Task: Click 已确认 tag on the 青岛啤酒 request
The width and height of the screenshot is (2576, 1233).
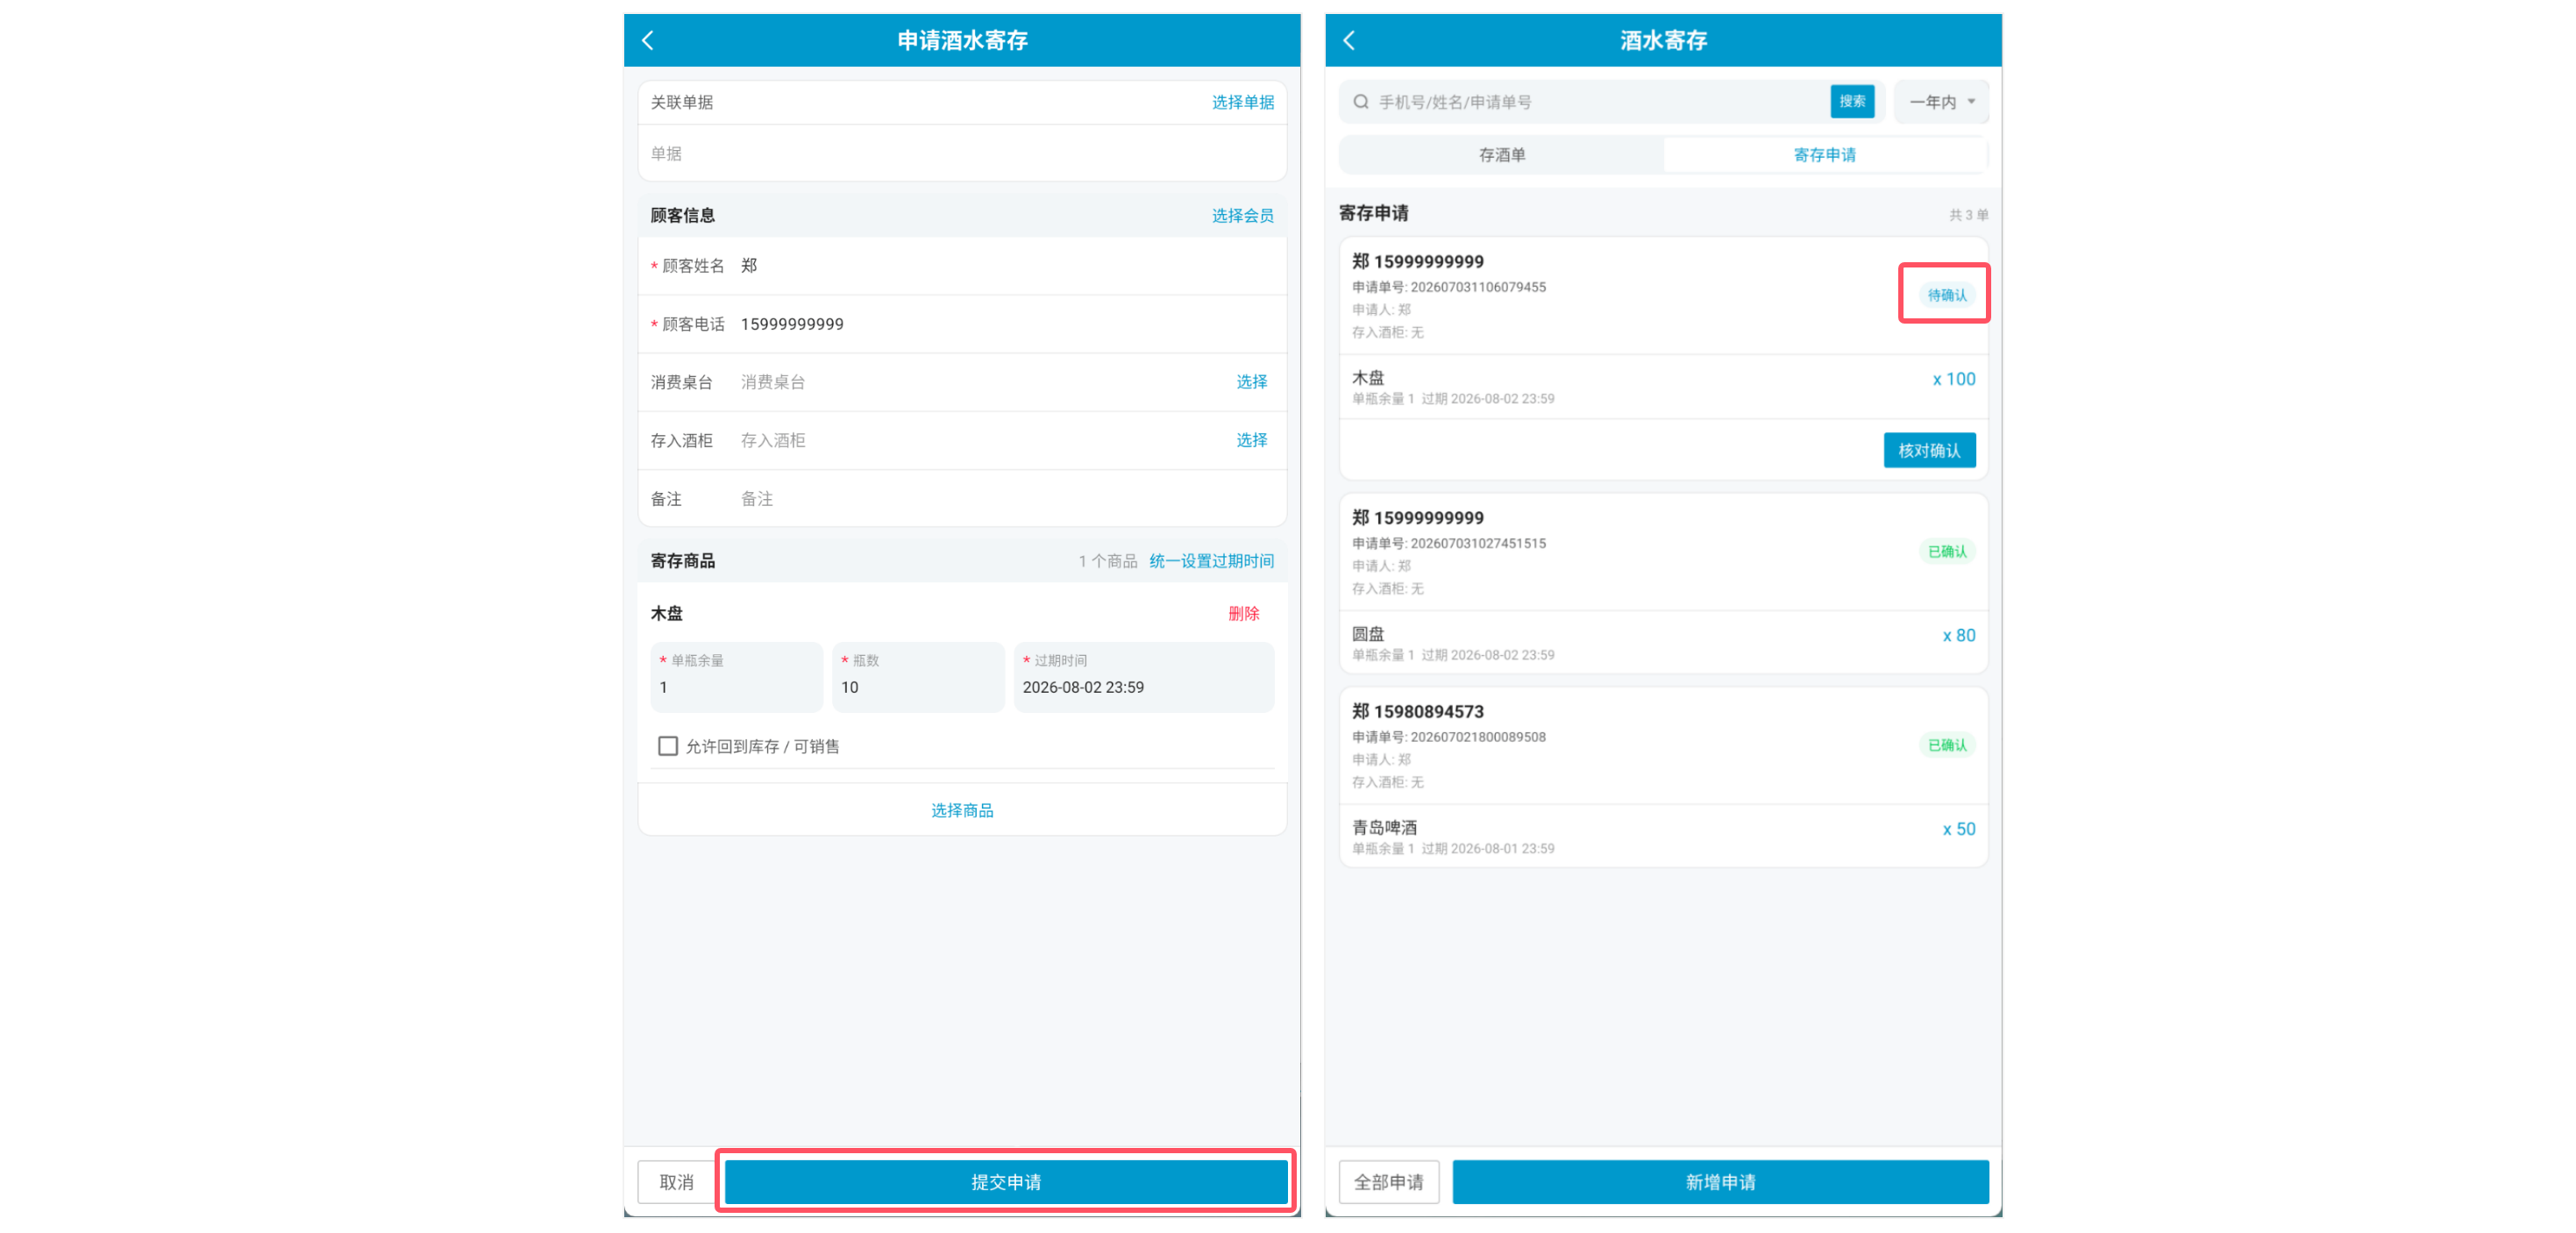Action: tap(1946, 745)
